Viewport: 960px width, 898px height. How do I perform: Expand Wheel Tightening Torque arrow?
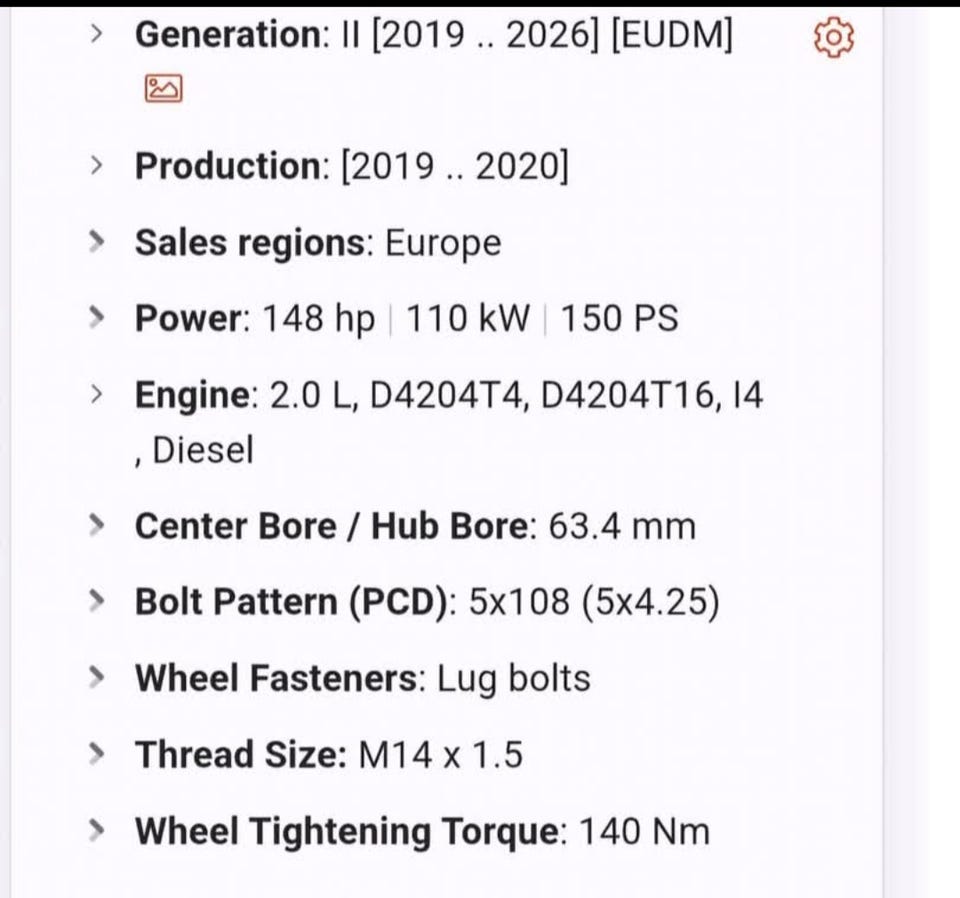pos(96,830)
